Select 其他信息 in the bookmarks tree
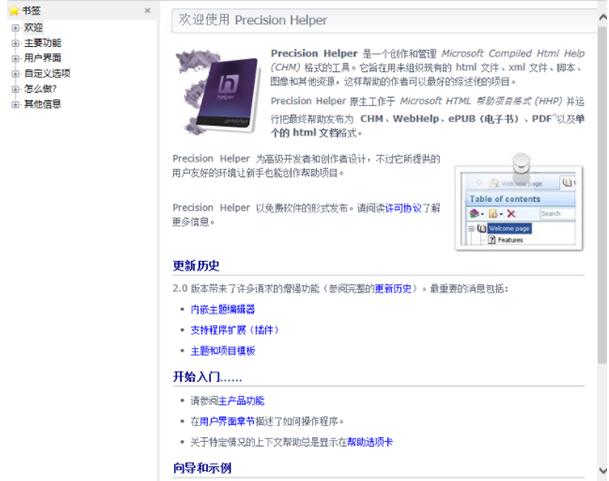The image size is (609, 481). tap(42, 103)
